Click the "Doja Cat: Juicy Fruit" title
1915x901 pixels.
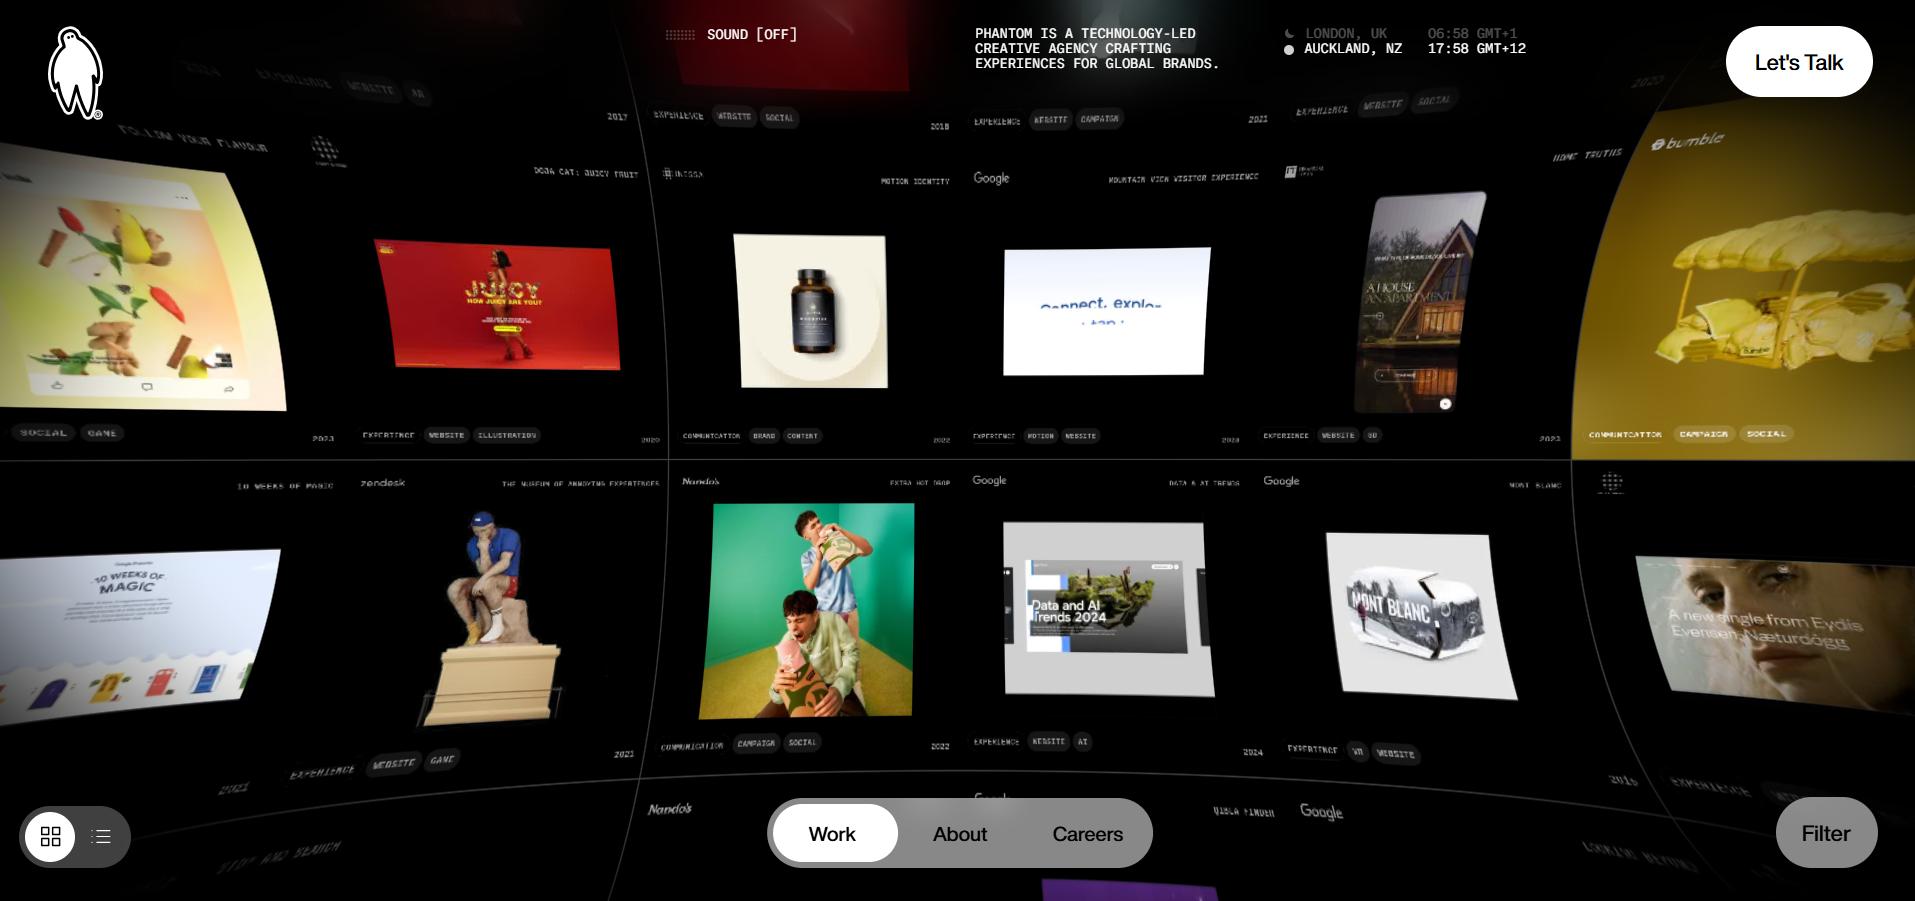click(x=586, y=173)
